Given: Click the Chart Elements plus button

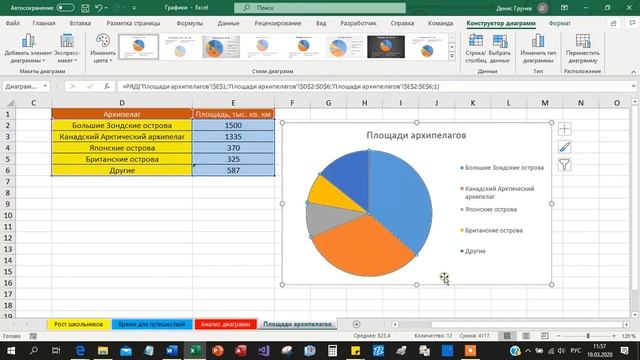Looking at the screenshot, I should pos(564,129).
